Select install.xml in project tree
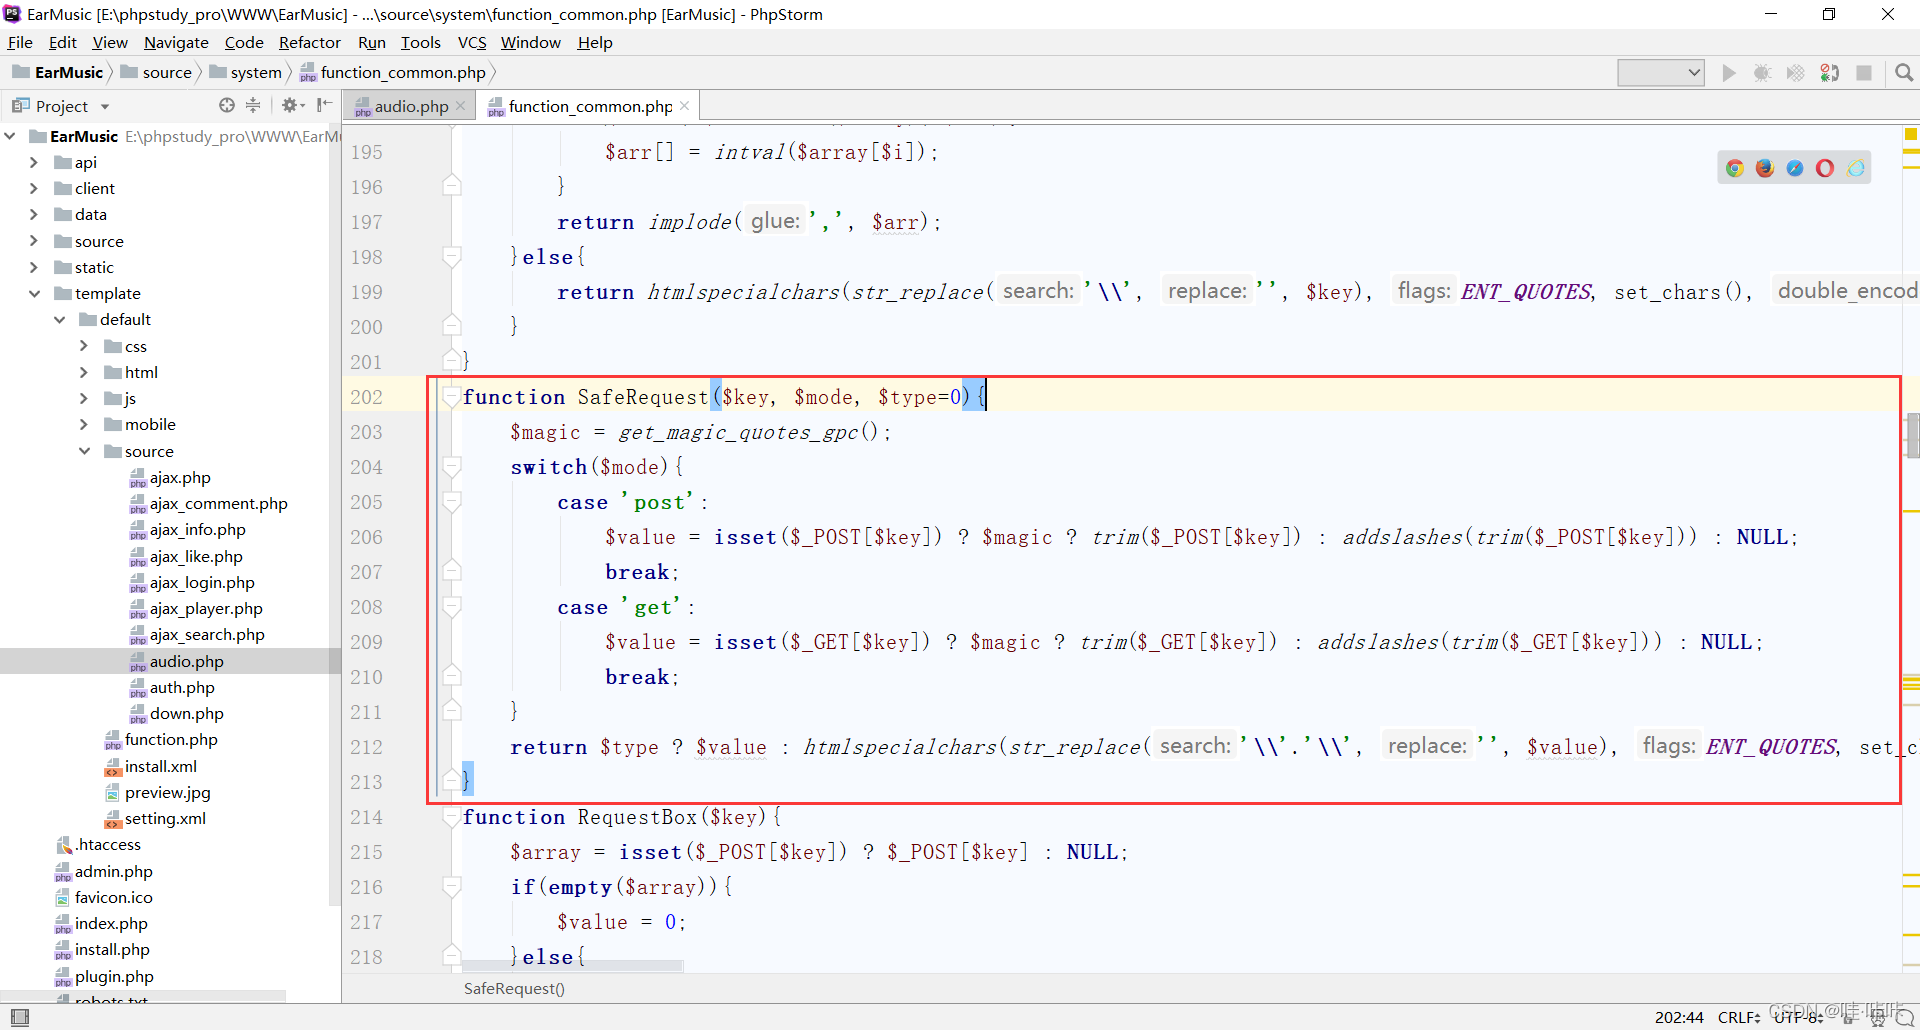Image resolution: width=1920 pixels, height=1030 pixels. click(151, 766)
